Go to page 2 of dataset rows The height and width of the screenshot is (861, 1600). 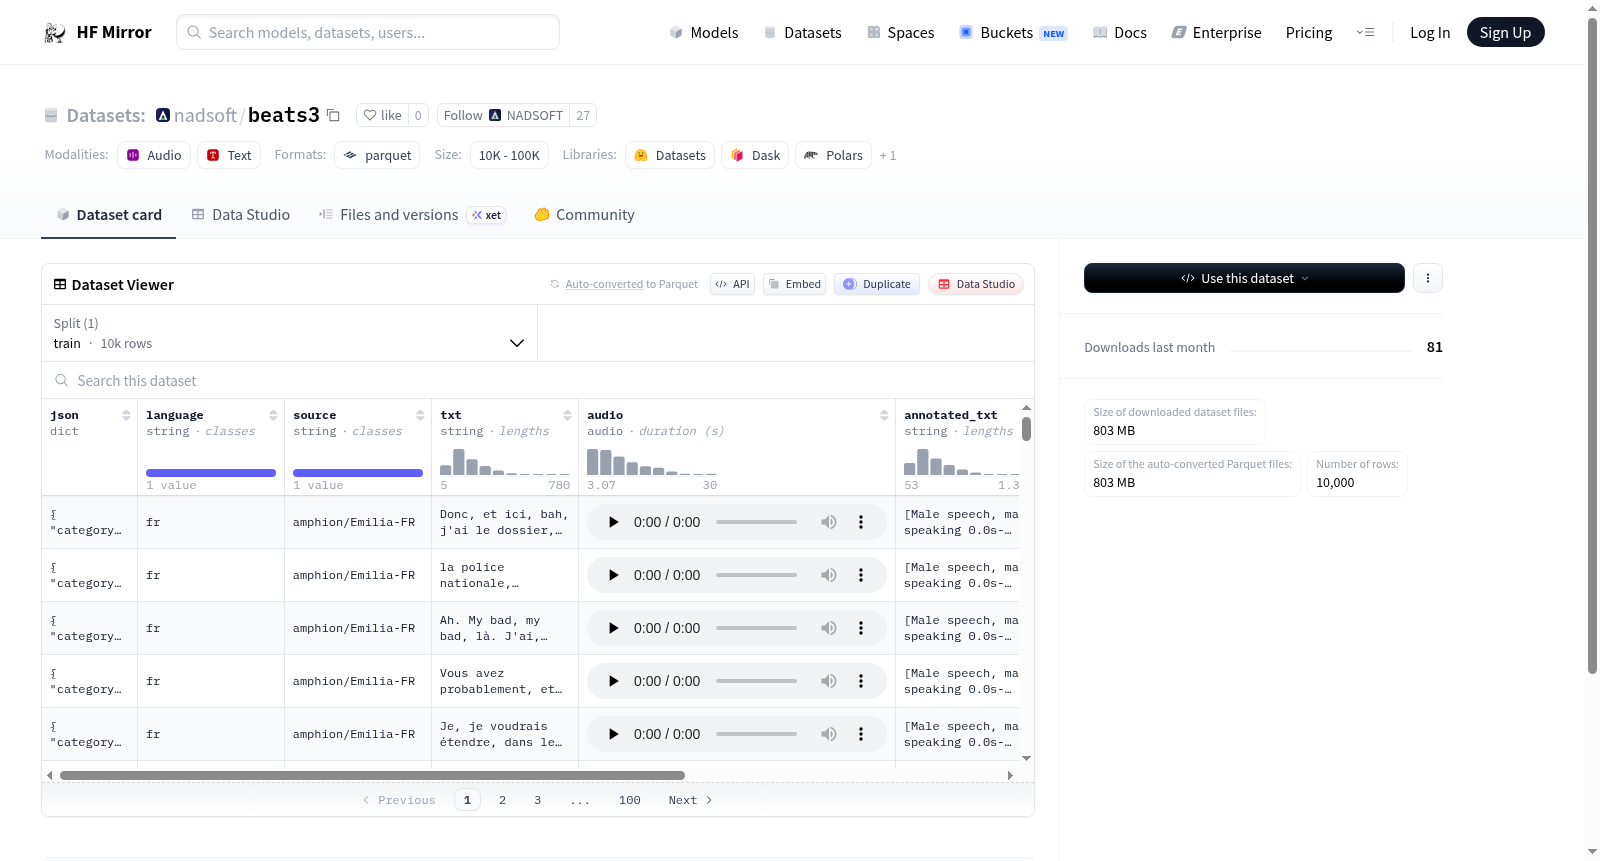tap(502, 800)
